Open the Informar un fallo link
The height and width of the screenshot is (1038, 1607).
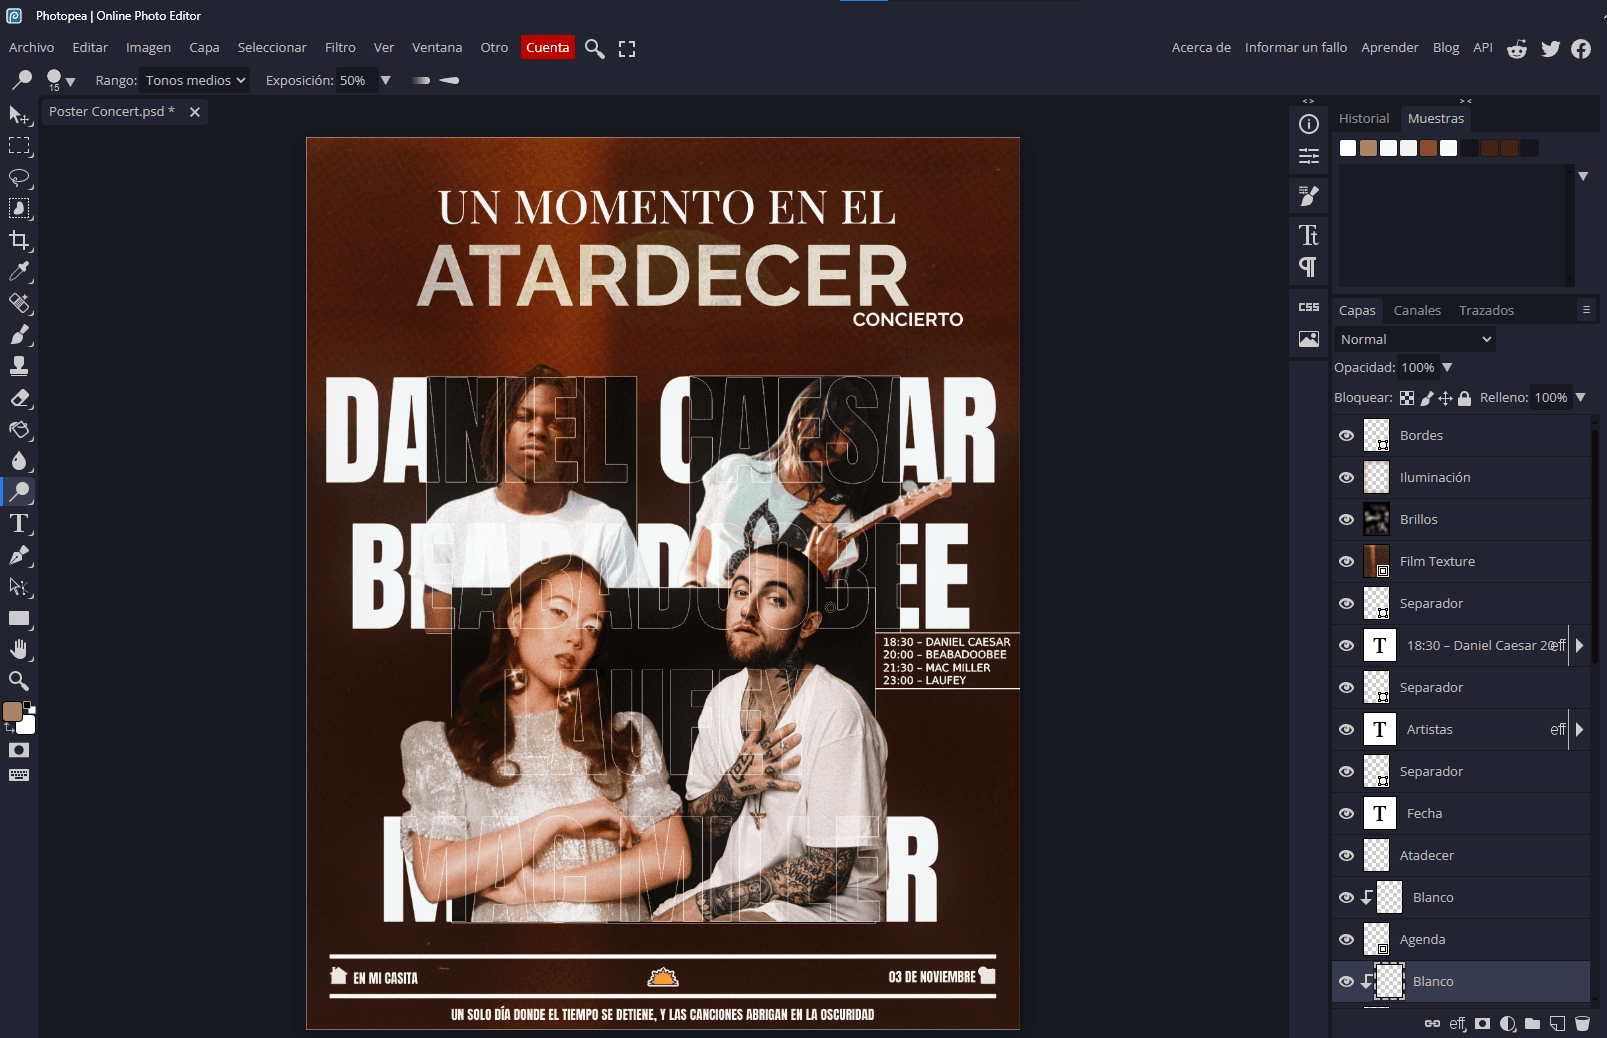(1295, 48)
